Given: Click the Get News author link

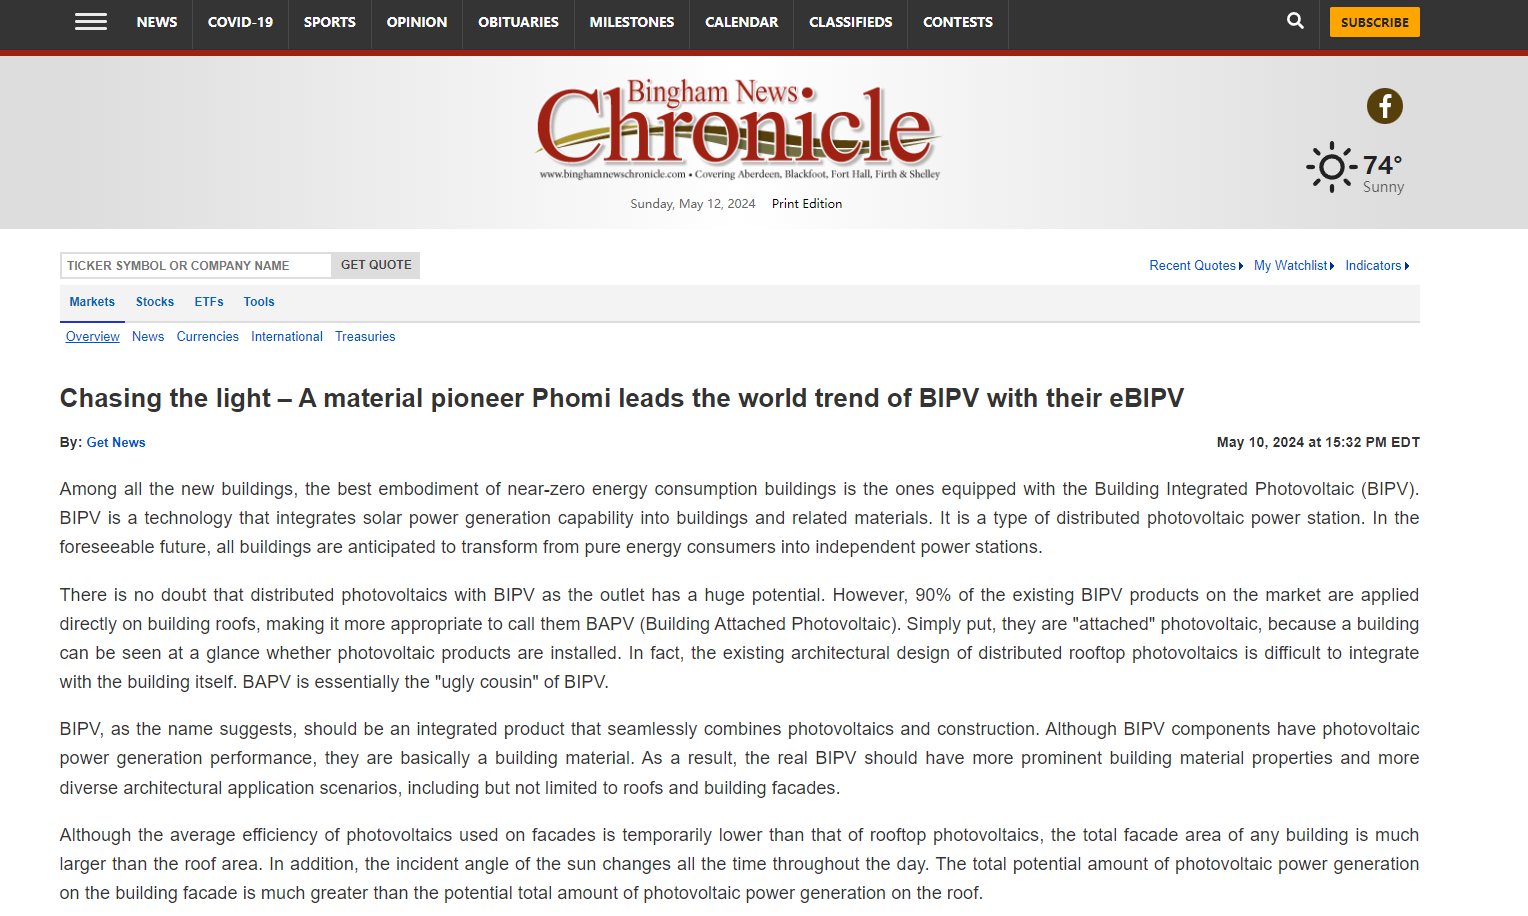Looking at the screenshot, I should pos(116,443).
